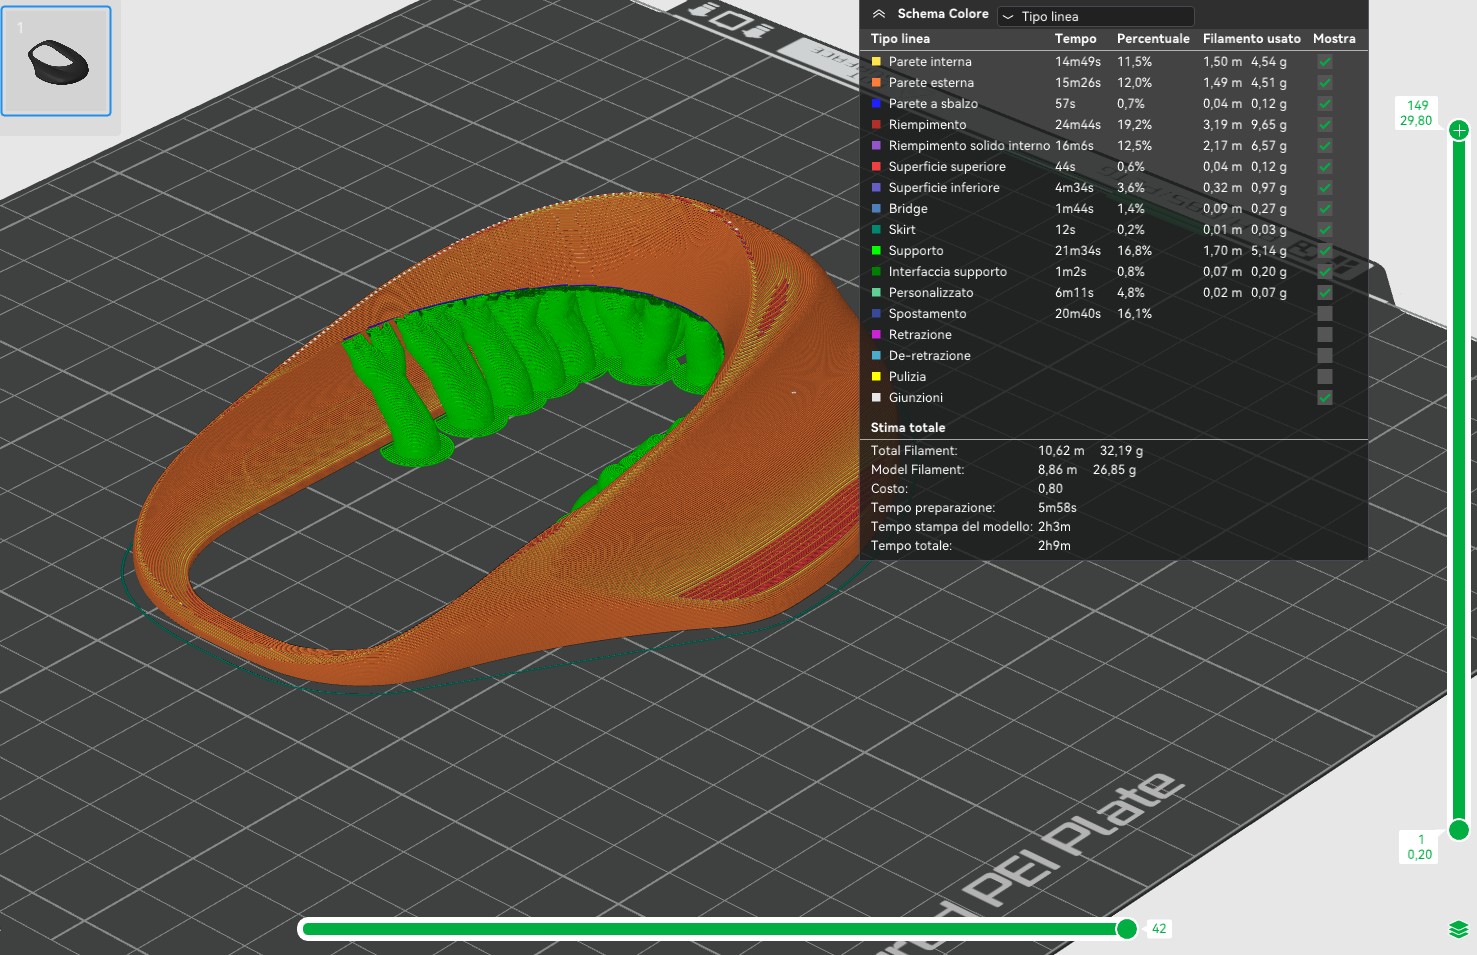Toggle Parete interna visibility checkbox
The image size is (1477, 955).
[x=1325, y=61]
